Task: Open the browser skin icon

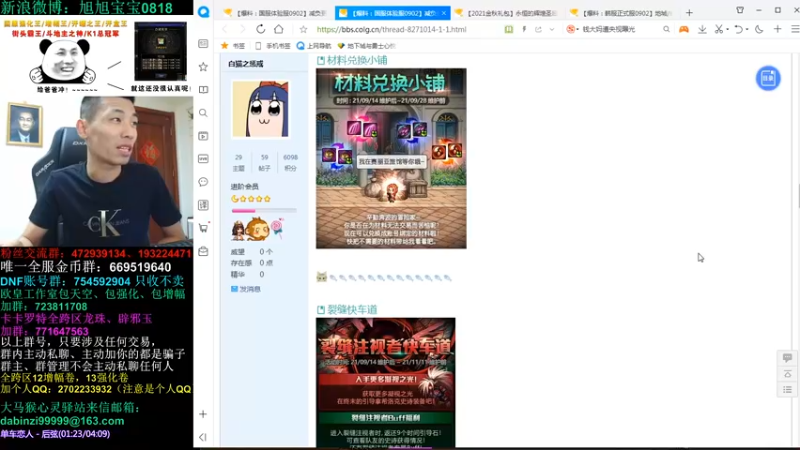Action: 740,10
